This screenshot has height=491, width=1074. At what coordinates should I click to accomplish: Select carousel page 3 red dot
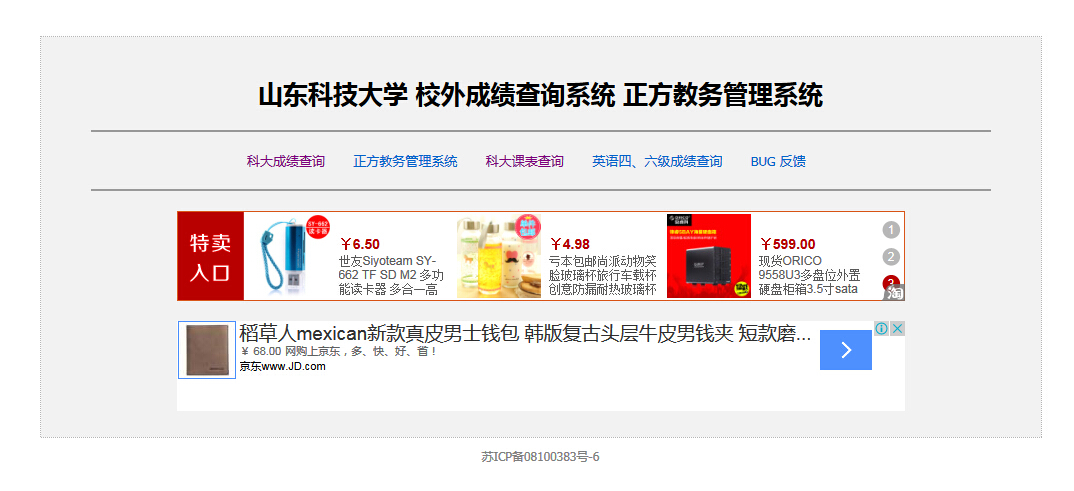coord(891,281)
